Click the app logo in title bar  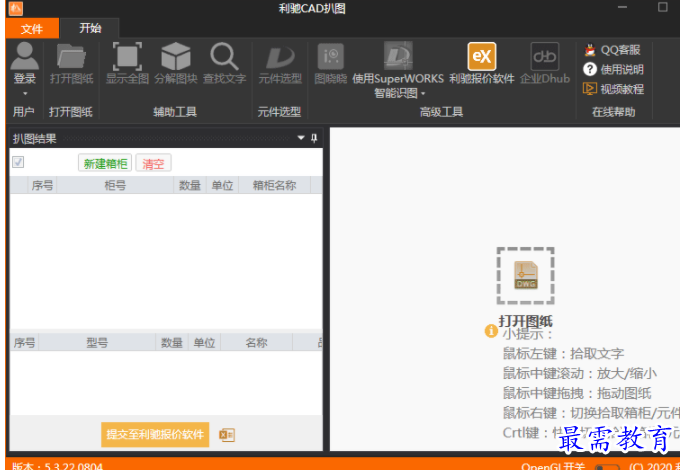point(16,8)
